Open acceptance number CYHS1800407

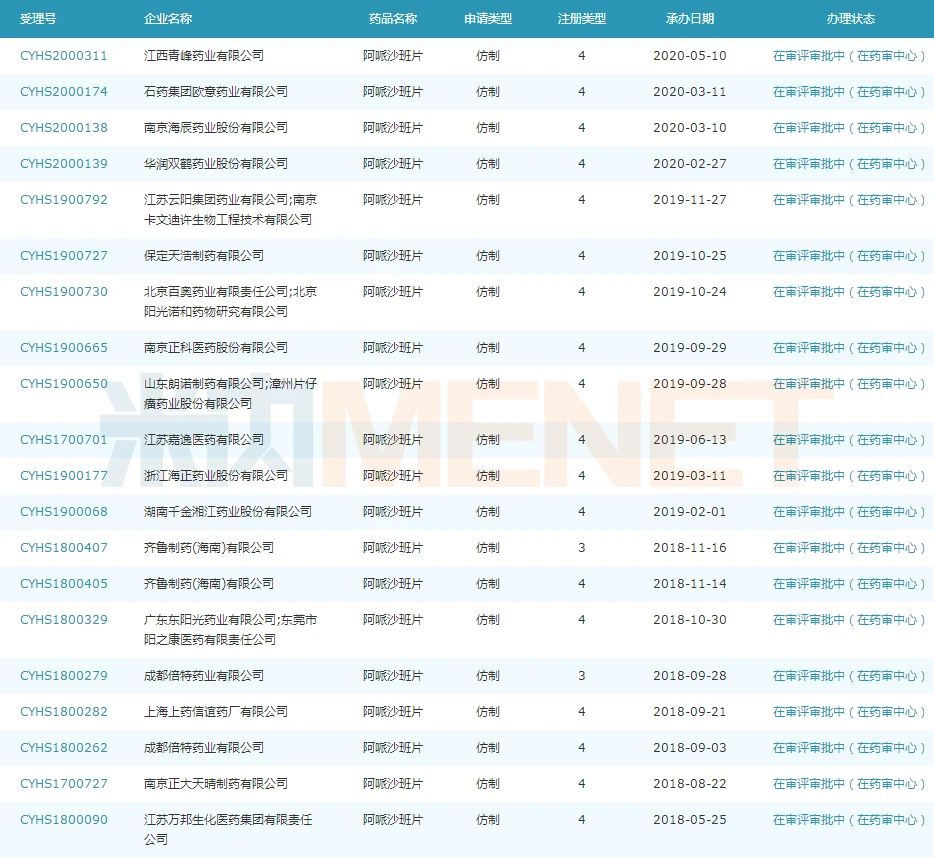point(64,547)
